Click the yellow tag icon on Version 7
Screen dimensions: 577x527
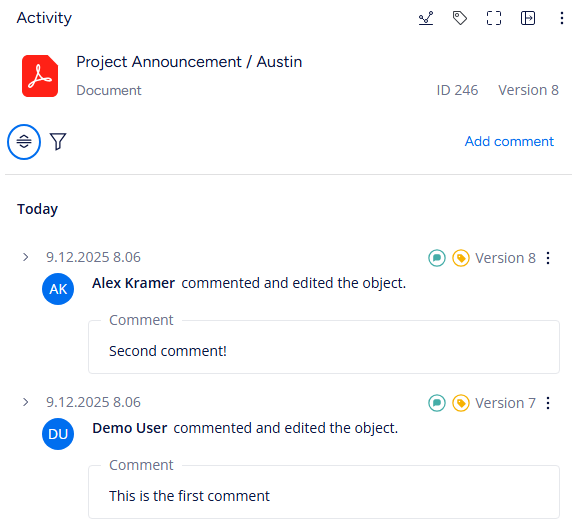click(x=461, y=403)
